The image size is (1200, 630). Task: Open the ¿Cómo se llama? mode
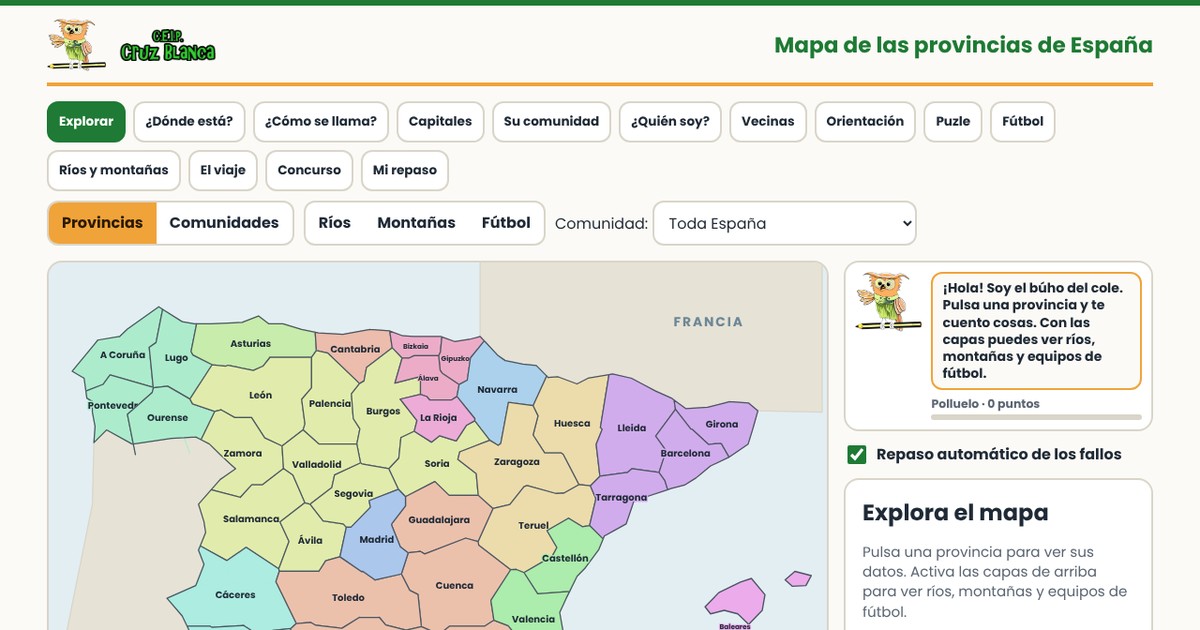pos(321,121)
